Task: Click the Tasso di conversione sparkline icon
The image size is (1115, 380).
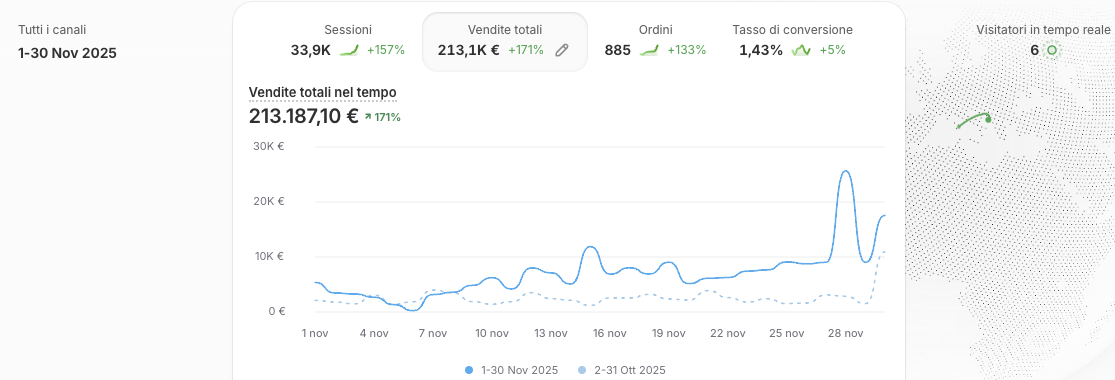Action: click(801, 50)
